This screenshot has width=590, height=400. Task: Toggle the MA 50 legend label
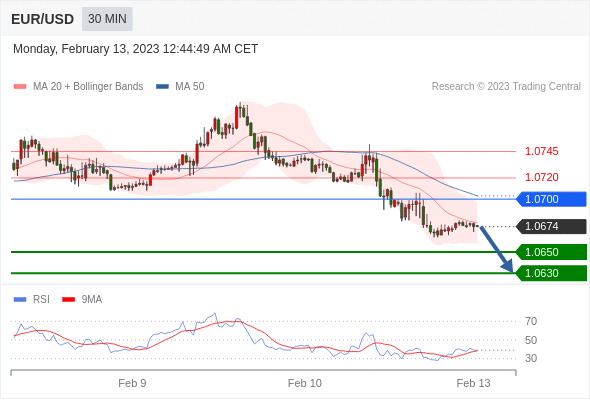click(x=190, y=87)
